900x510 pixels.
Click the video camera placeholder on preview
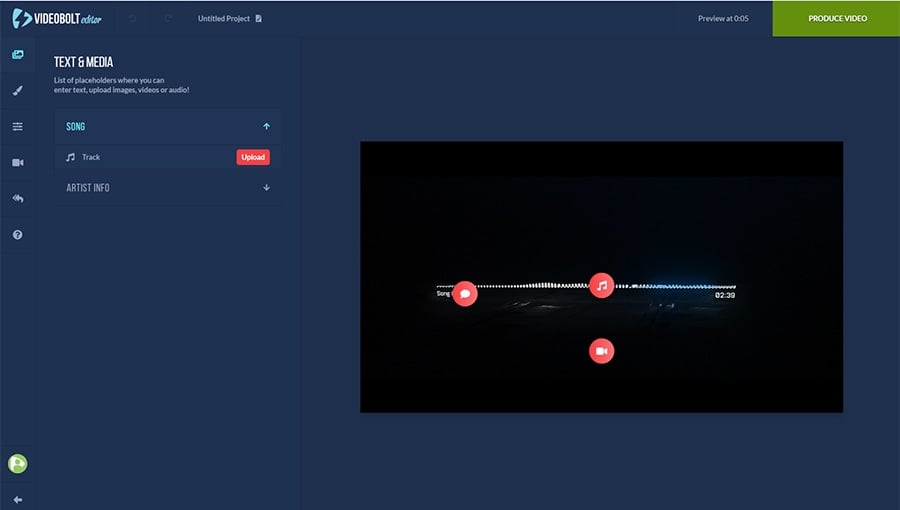click(601, 351)
